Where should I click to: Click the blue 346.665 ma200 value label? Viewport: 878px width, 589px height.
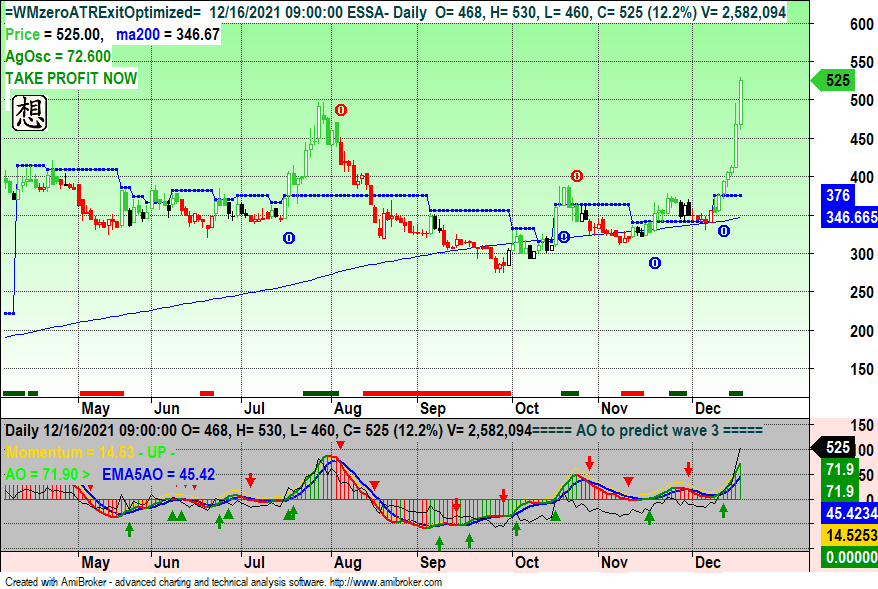coord(849,217)
